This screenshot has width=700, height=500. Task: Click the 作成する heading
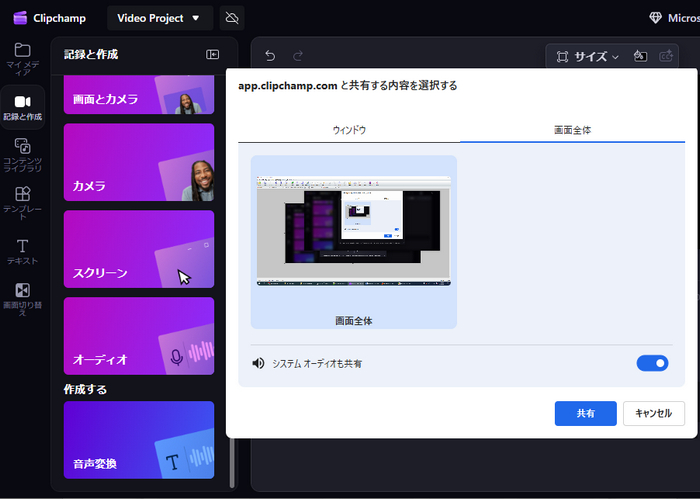(85, 389)
